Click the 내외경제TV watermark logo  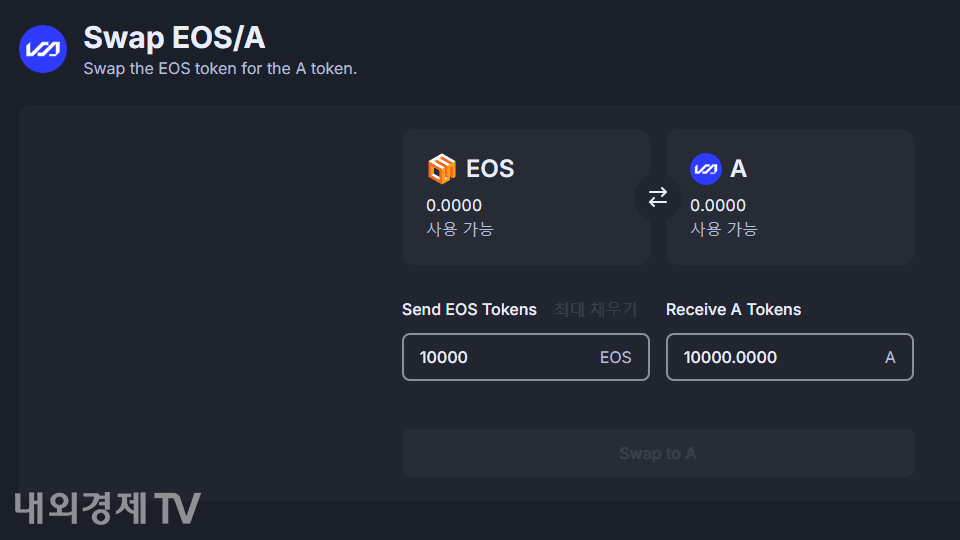108,508
